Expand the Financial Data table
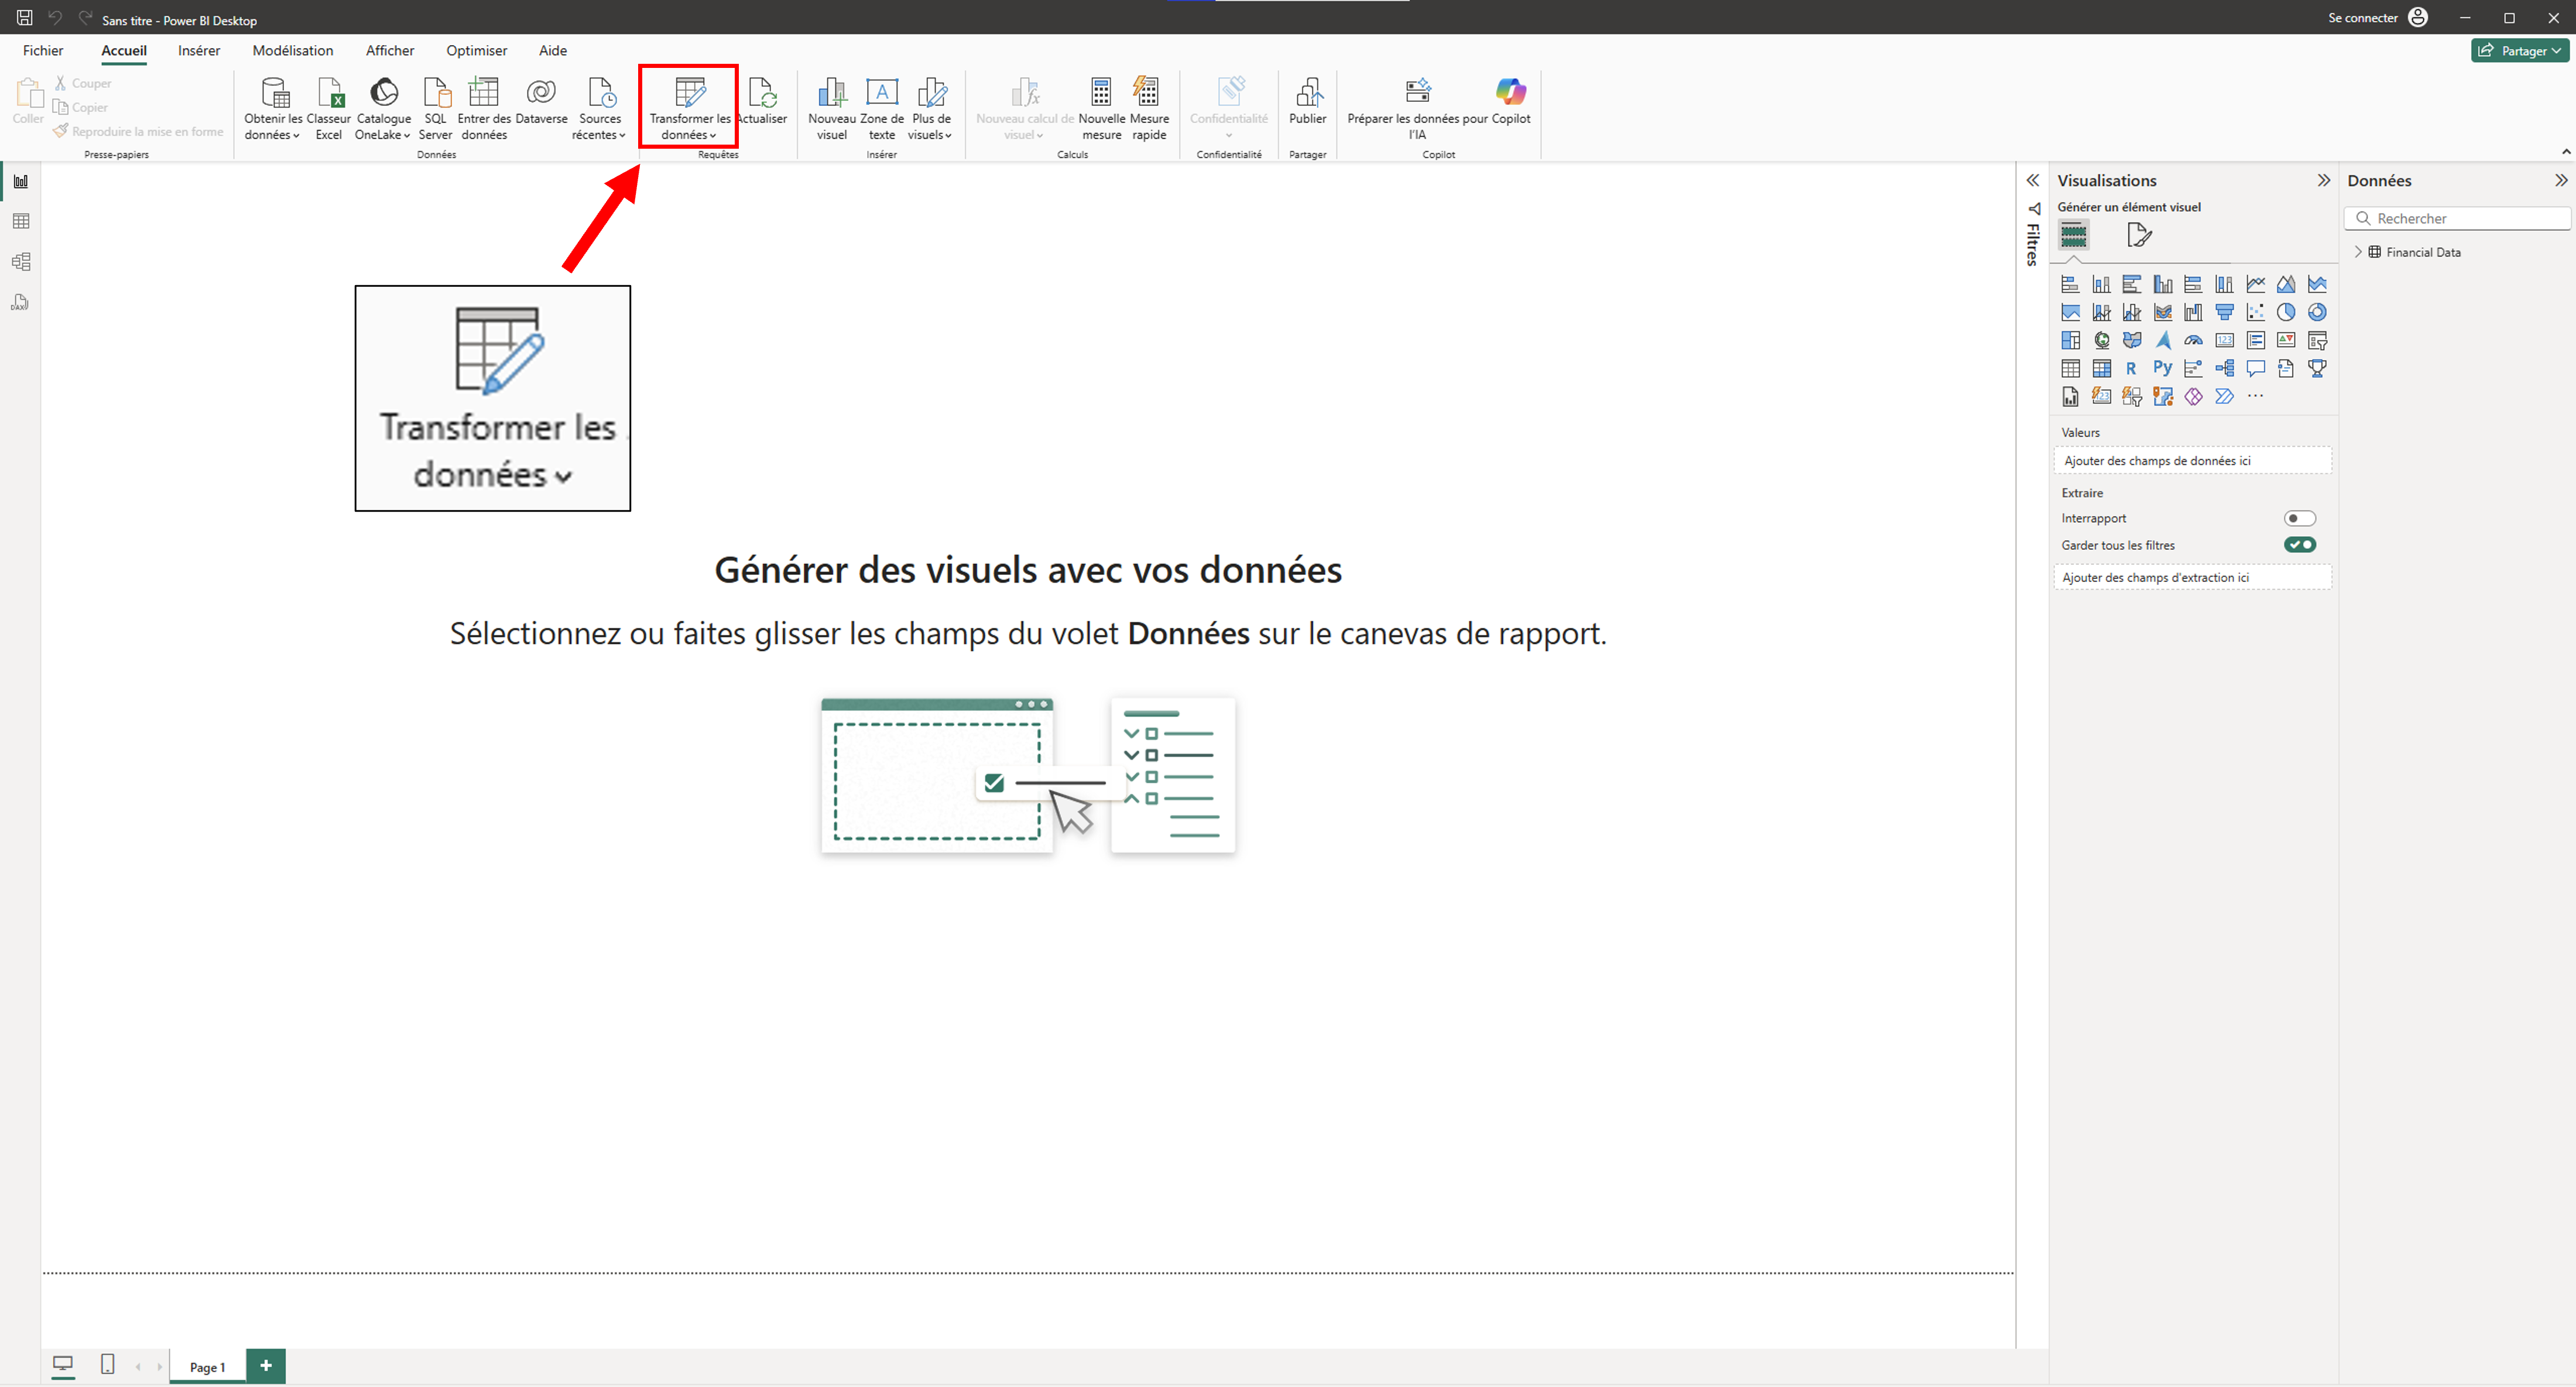Viewport: 2576px width, 1387px height. (2358, 252)
